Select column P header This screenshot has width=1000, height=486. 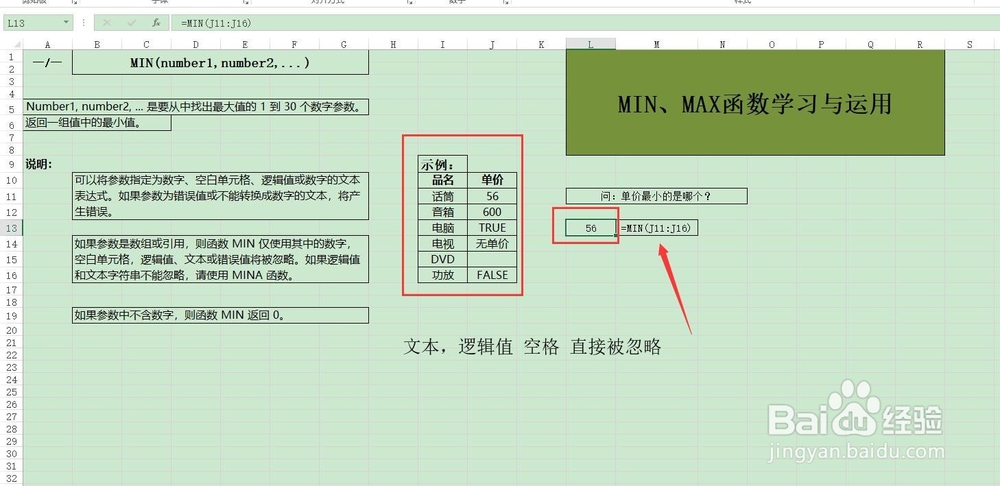pyautogui.click(x=821, y=44)
